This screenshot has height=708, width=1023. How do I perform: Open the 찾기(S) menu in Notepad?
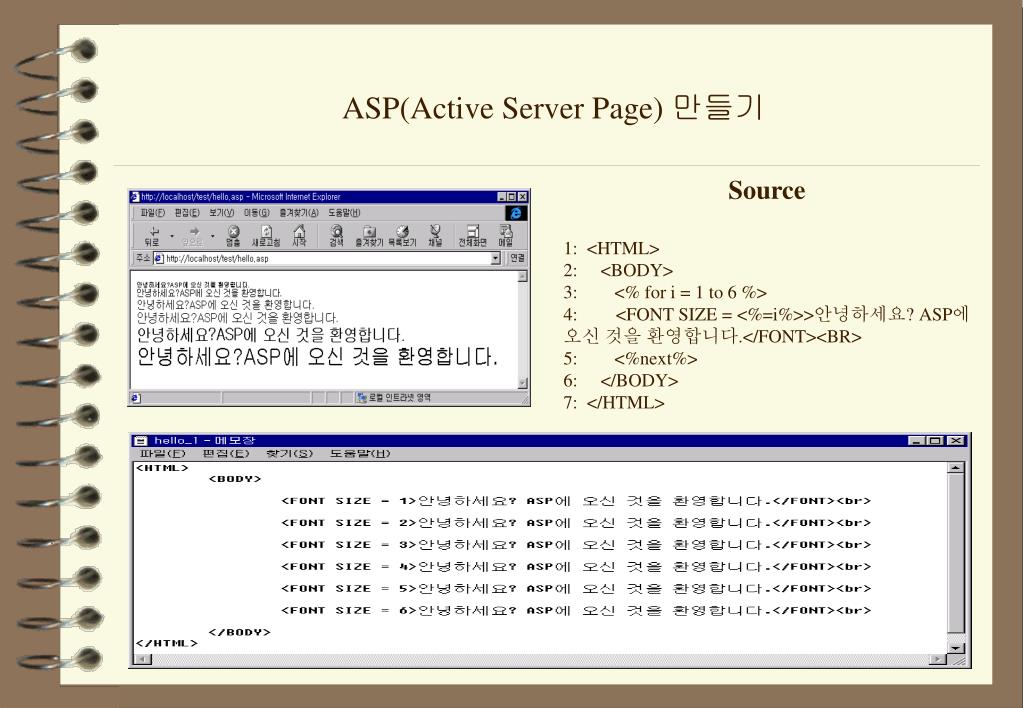click(x=289, y=454)
